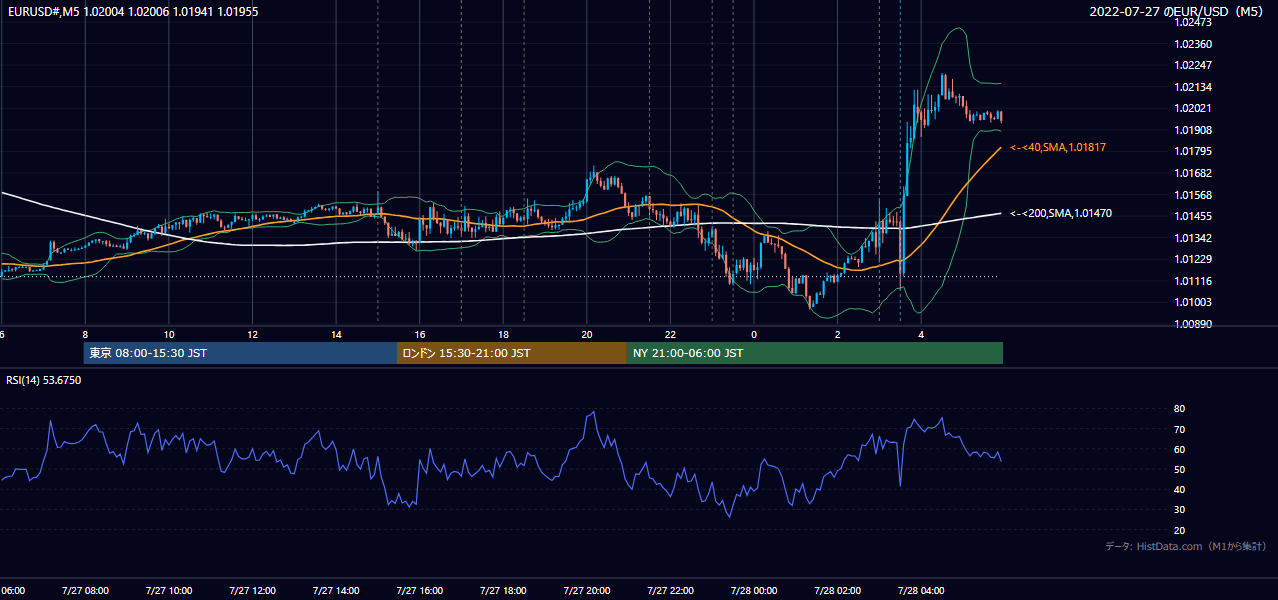Click the 7/27 14:00 bottom axis label
Image resolution: width=1278 pixels, height=600 pixels.
pyautogui.click(x=337, y=590)
